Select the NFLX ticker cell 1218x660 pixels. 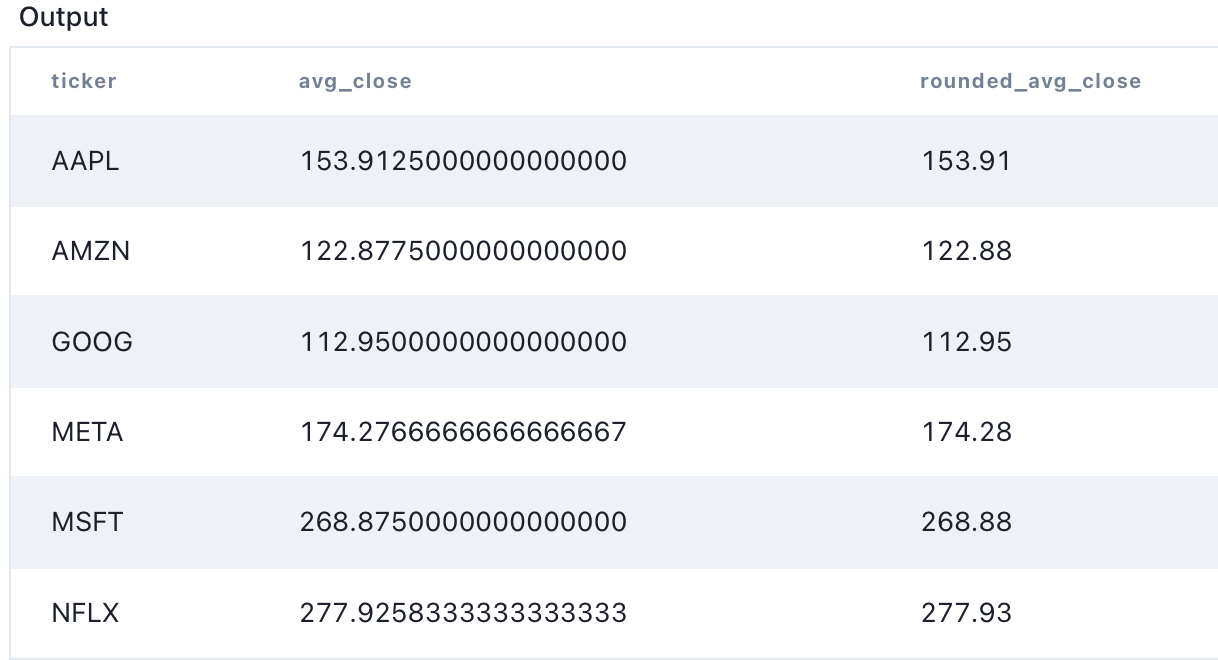tap(85, 612)
